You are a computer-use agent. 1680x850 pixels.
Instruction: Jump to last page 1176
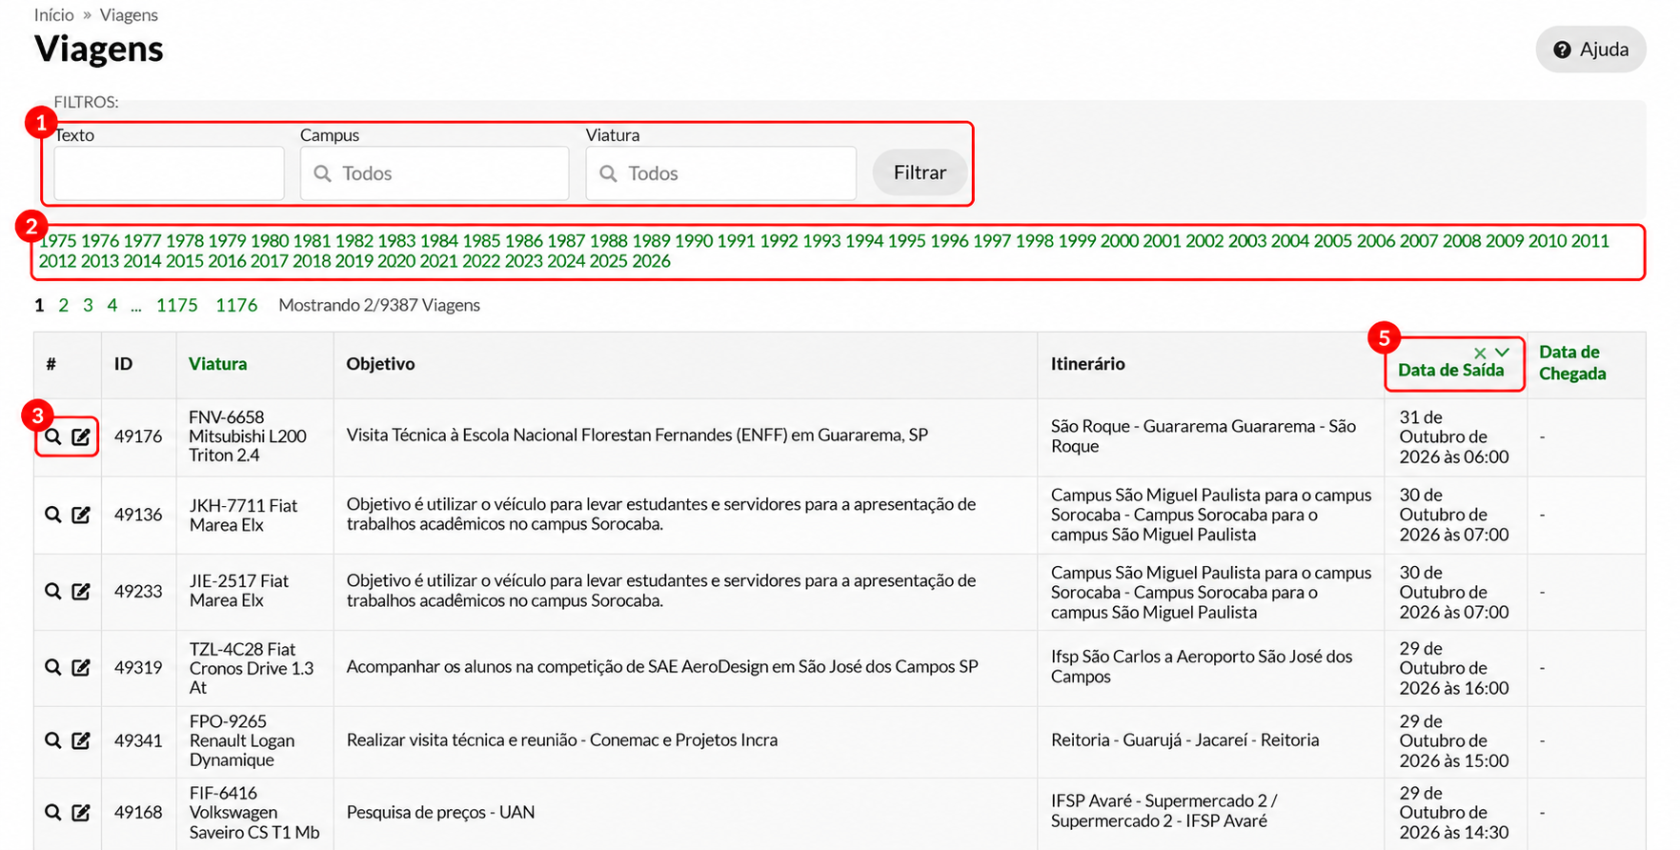[x=237, y=305]
